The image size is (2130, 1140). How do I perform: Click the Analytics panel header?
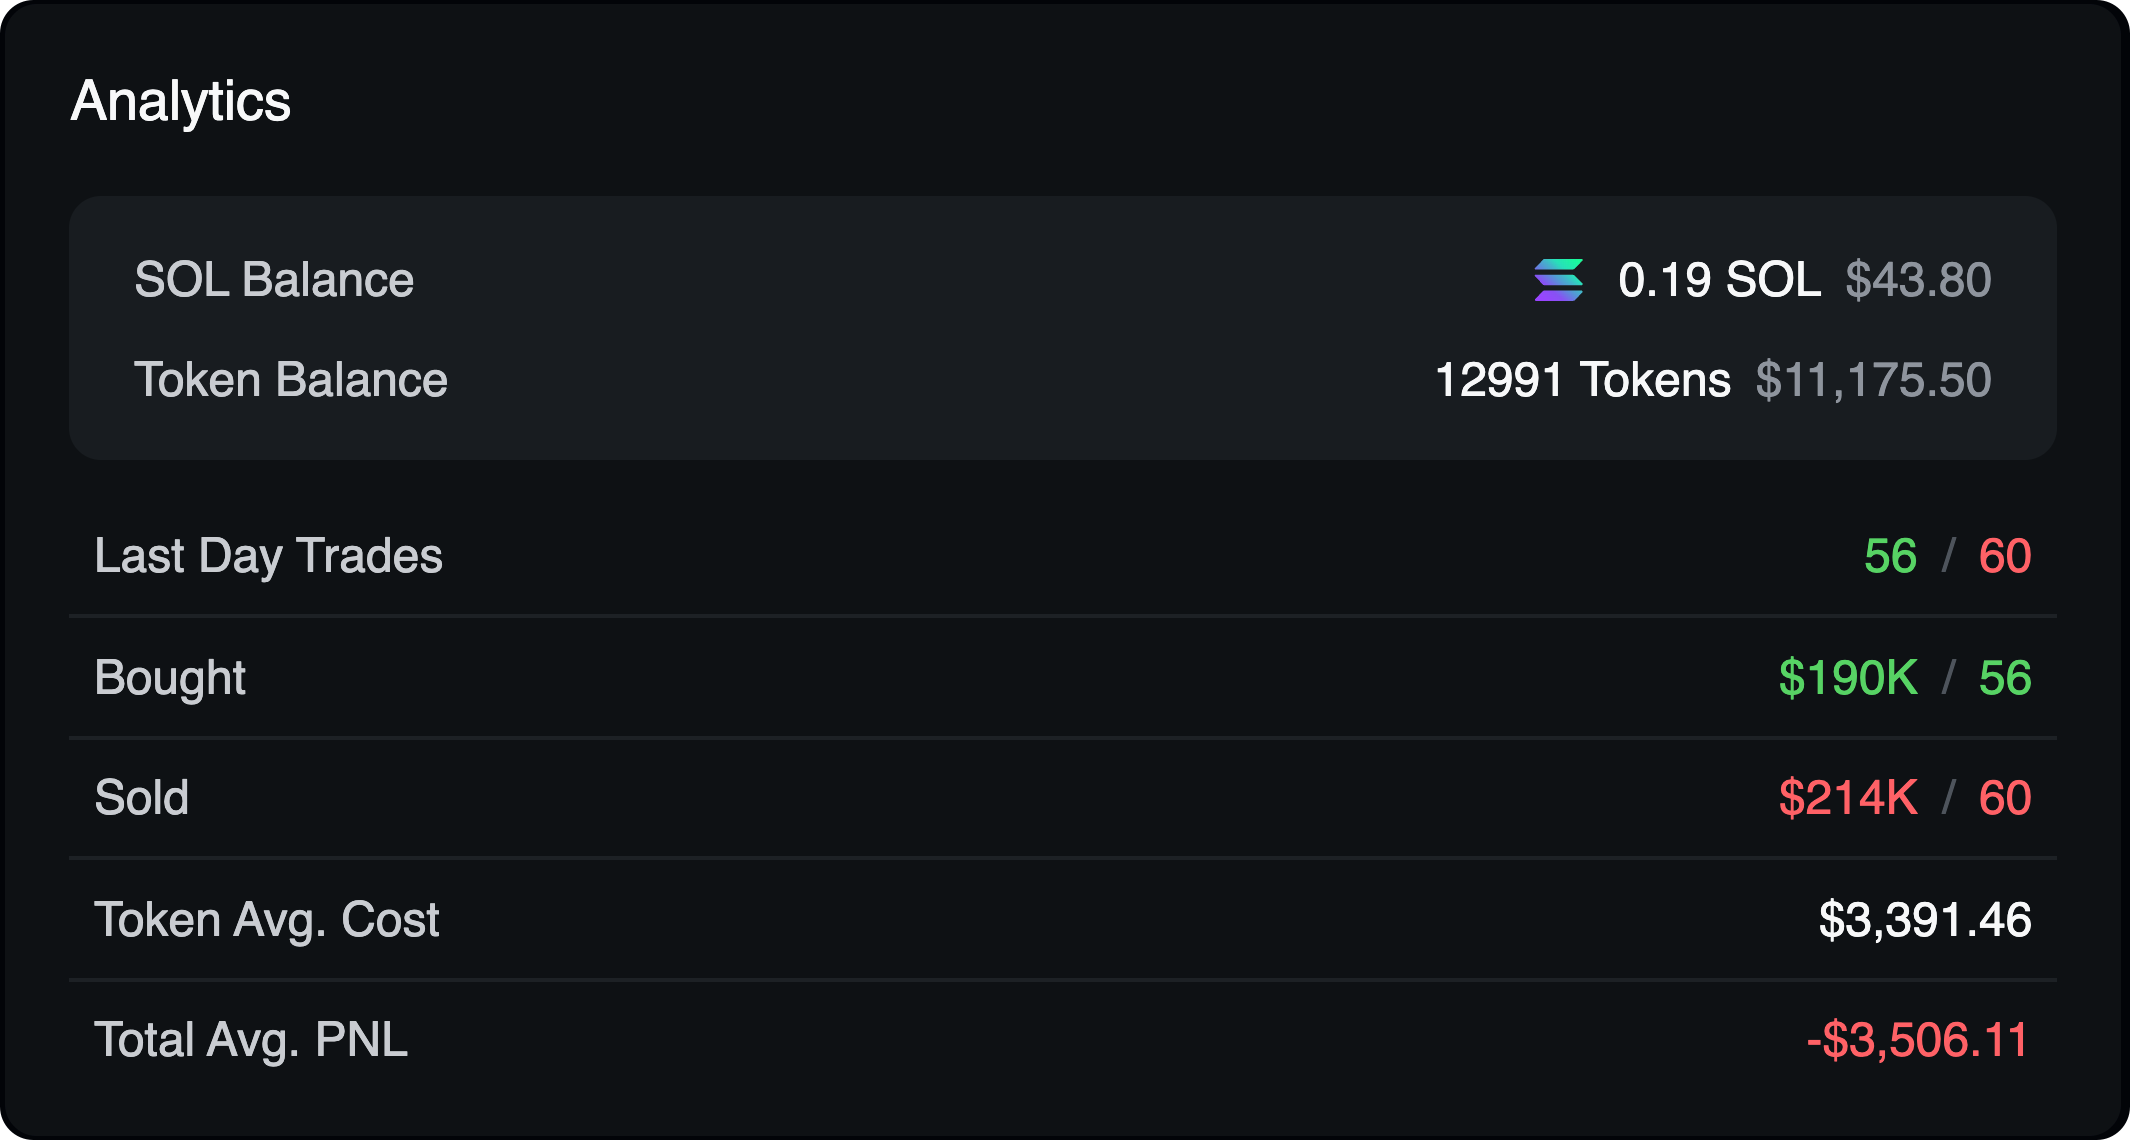click(x=181, y=101)
